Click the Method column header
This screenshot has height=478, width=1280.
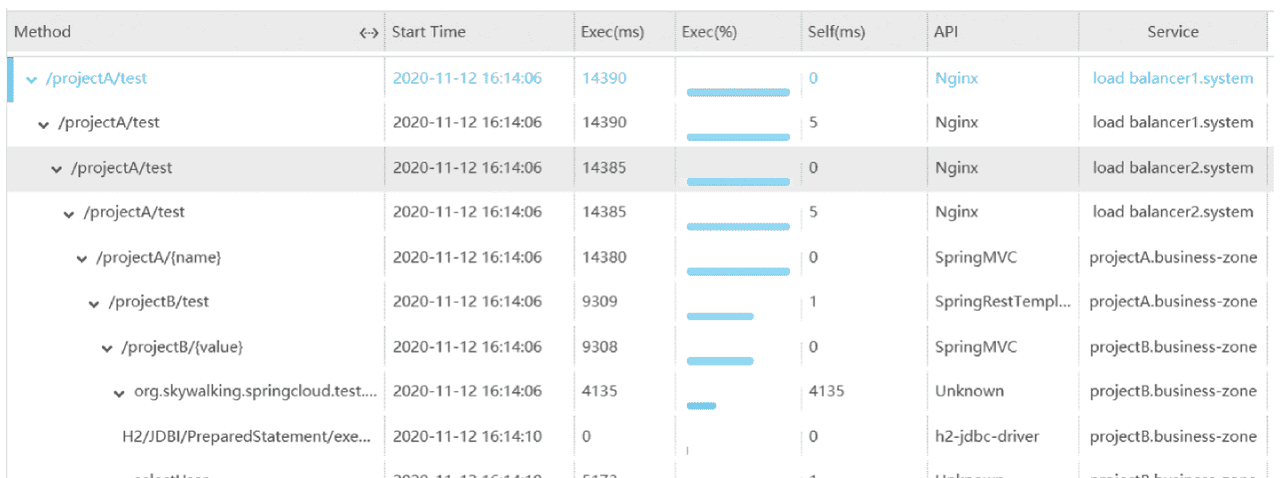coord(43,32)
